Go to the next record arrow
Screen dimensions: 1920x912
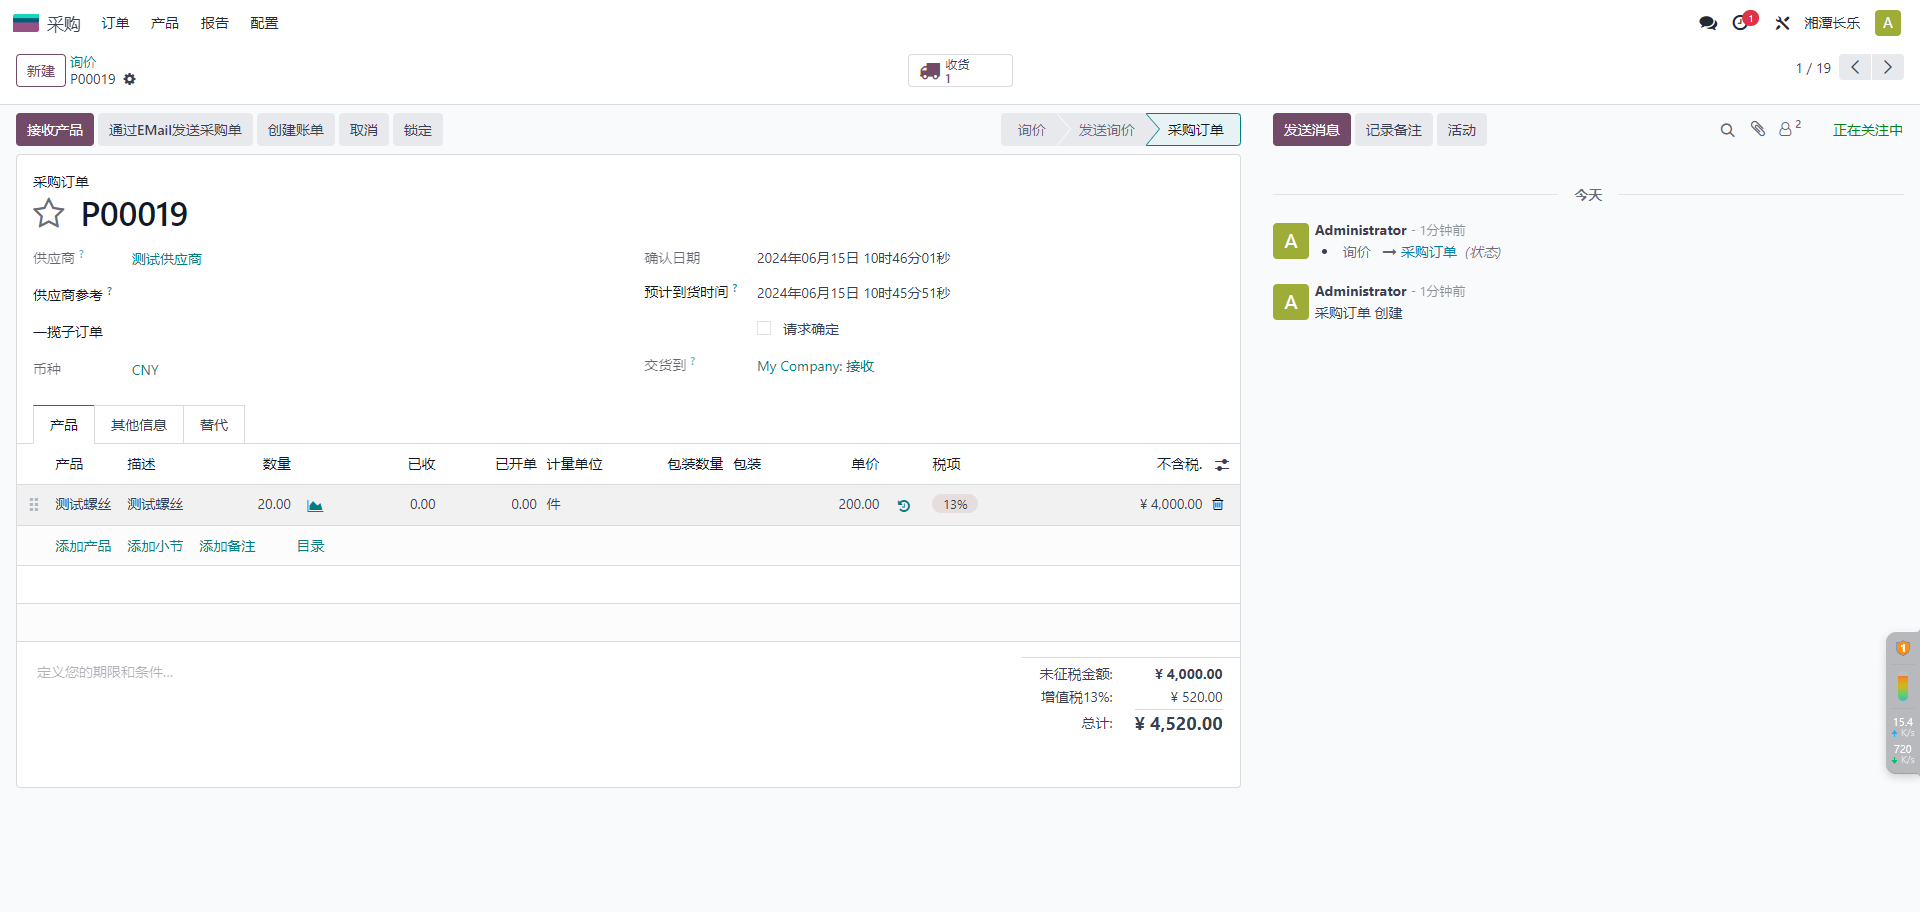[x=1888, y=68]
